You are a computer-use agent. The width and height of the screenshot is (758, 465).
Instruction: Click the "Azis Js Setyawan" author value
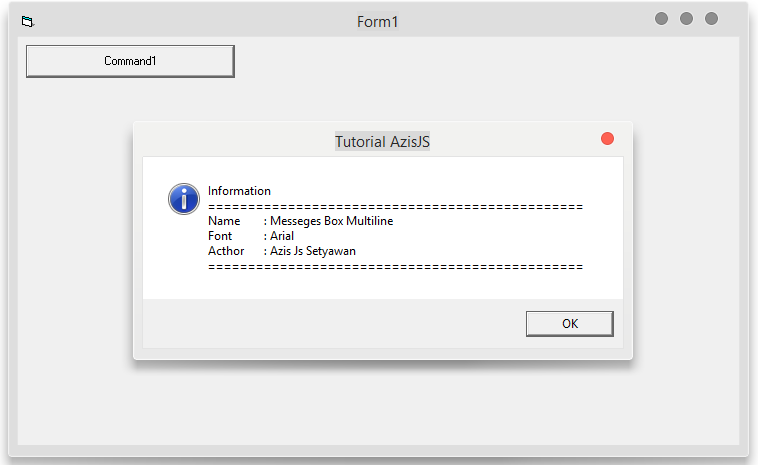click(x=313, y=251)
